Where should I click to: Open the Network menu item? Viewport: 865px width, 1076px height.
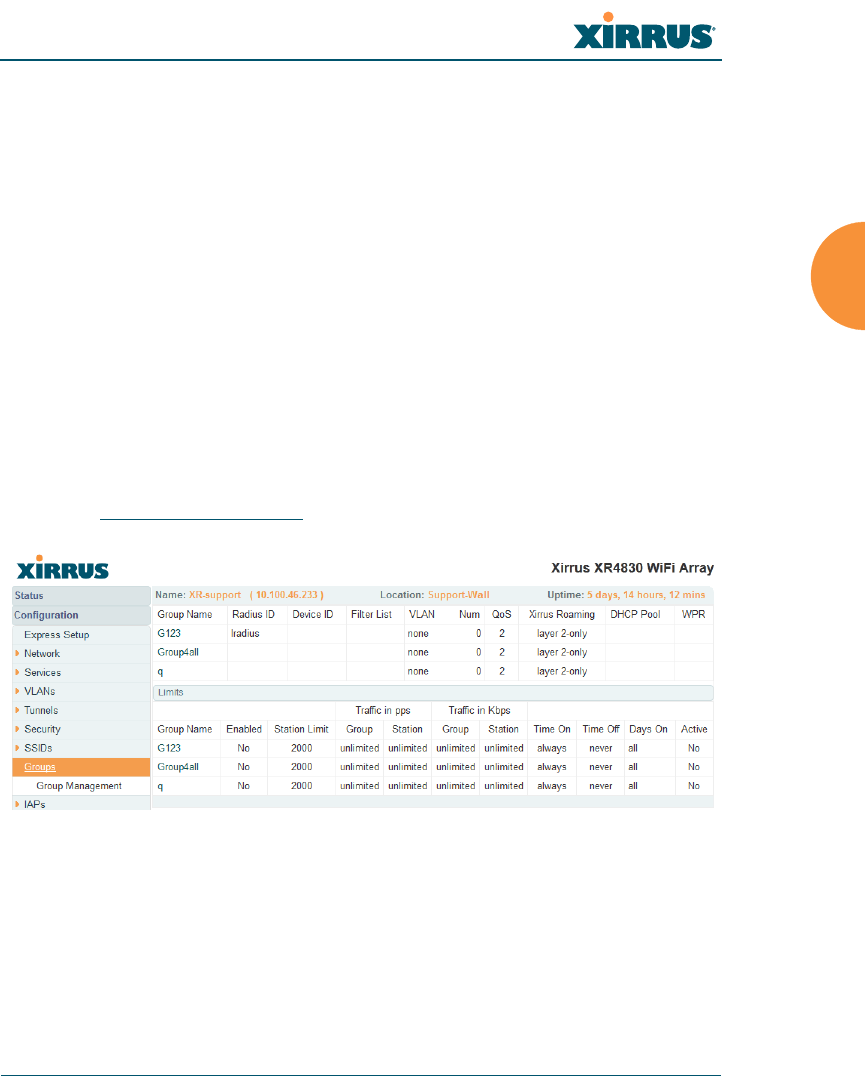[42, 653]
